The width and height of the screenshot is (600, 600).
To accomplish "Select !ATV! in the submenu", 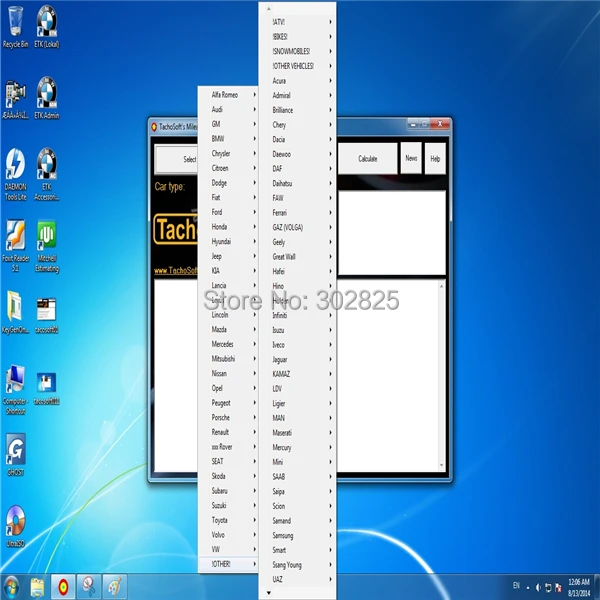I will tap(297, 22).
